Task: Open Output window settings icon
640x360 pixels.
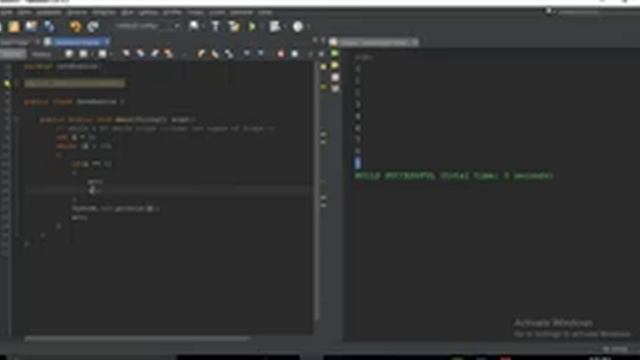Action: click(335, 89)
